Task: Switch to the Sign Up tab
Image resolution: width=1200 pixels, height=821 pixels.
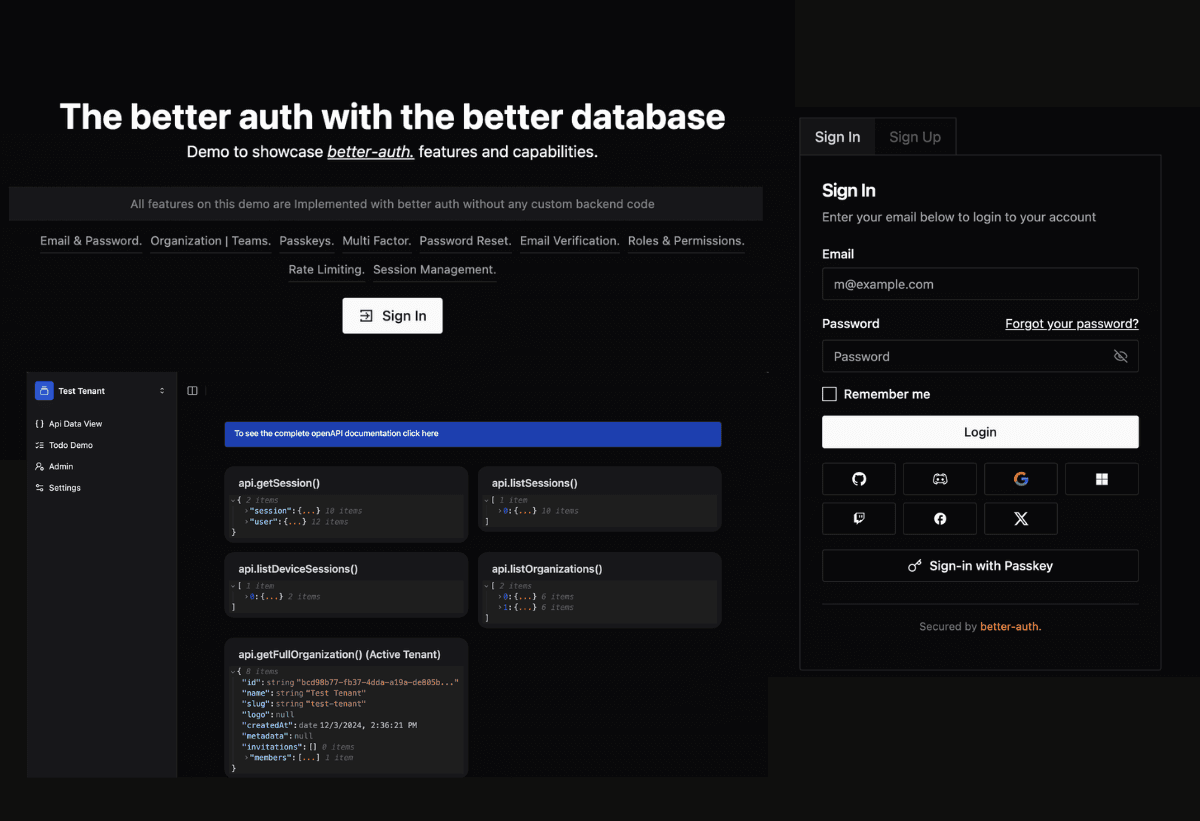Action: click(914, 136)
